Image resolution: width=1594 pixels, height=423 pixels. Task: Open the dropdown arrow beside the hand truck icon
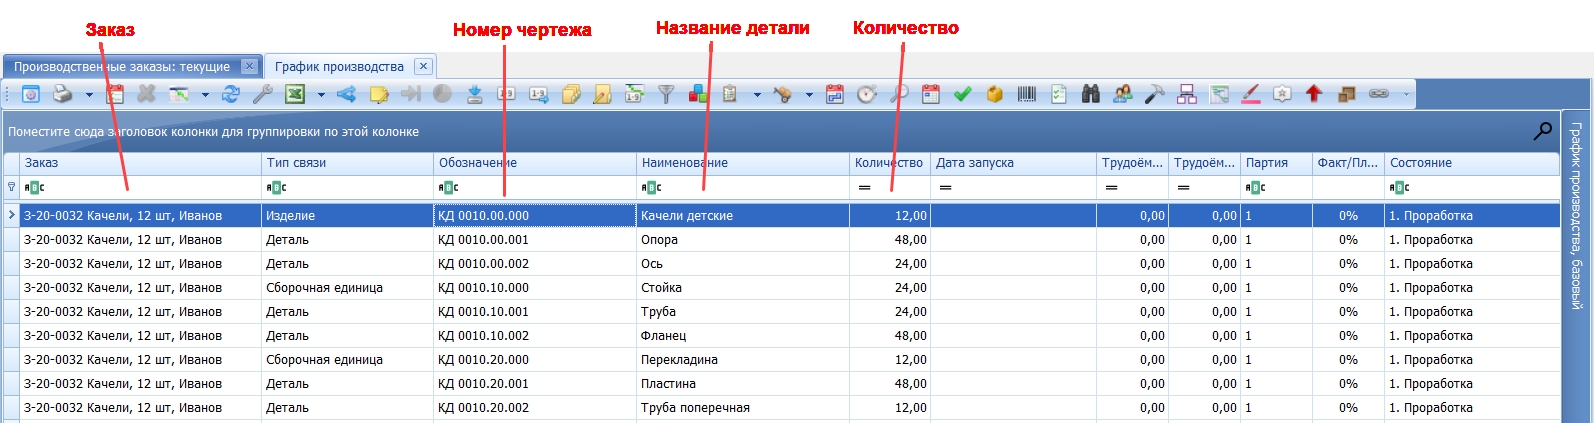coord(809,95)
